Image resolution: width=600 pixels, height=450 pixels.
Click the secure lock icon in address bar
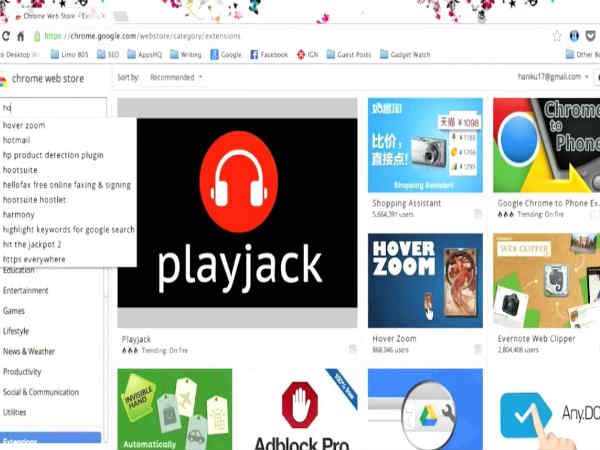[37, 36]
